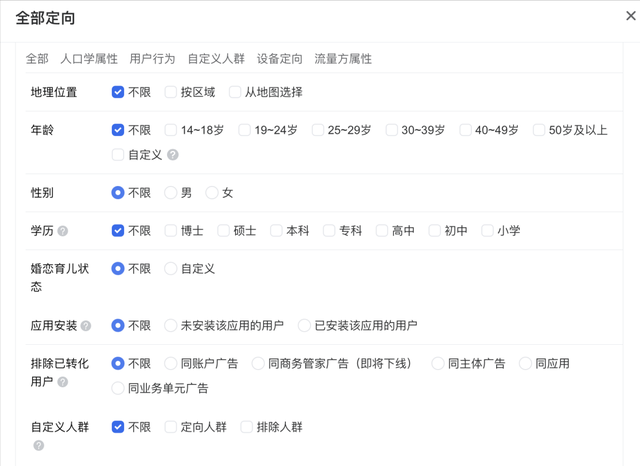
Task: Select 同主体广告 radio
Action: coord(438,364)
